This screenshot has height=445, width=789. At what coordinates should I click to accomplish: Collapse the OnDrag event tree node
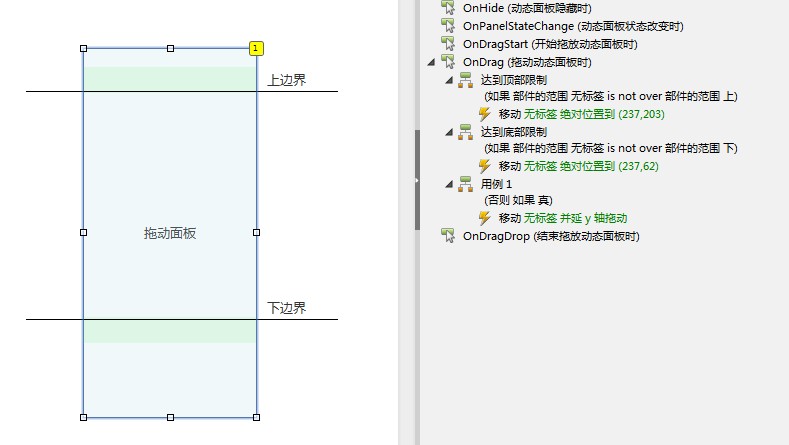pyautogui.click(x=432, y=62)
